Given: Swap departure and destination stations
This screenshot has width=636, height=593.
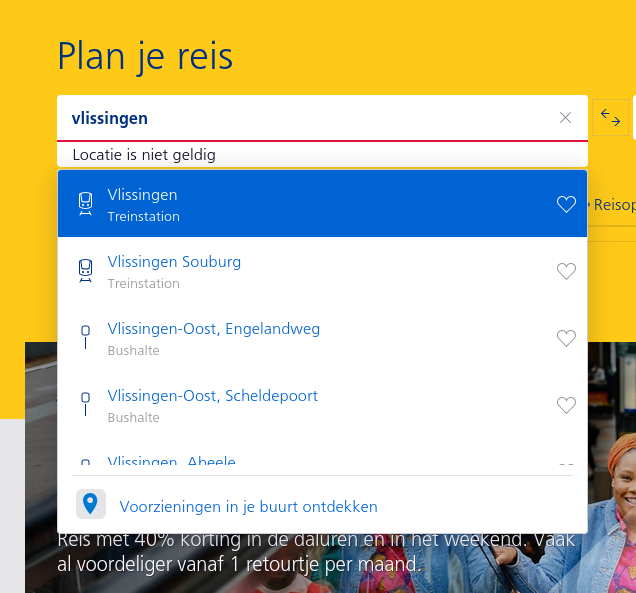Looking at the screenshot, I should [610, 118].
